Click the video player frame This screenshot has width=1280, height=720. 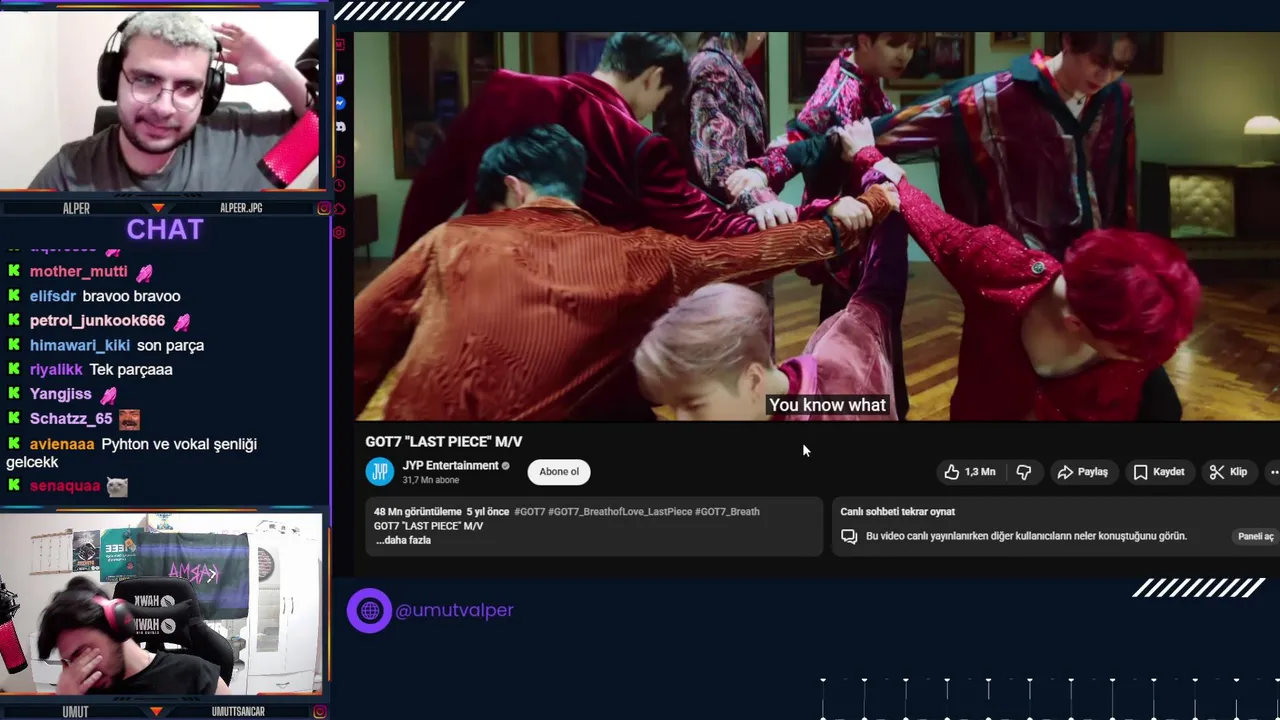817,226
